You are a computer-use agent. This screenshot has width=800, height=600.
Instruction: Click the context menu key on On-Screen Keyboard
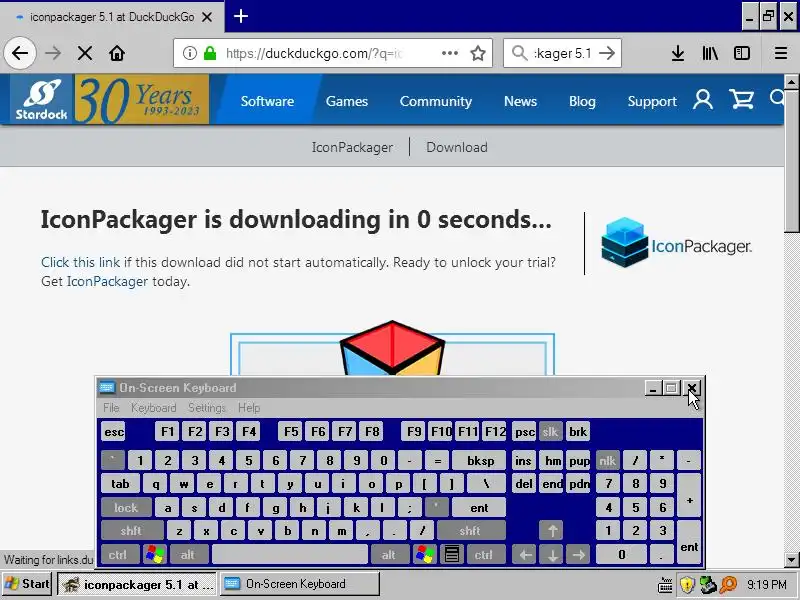[x=451, y=554]
